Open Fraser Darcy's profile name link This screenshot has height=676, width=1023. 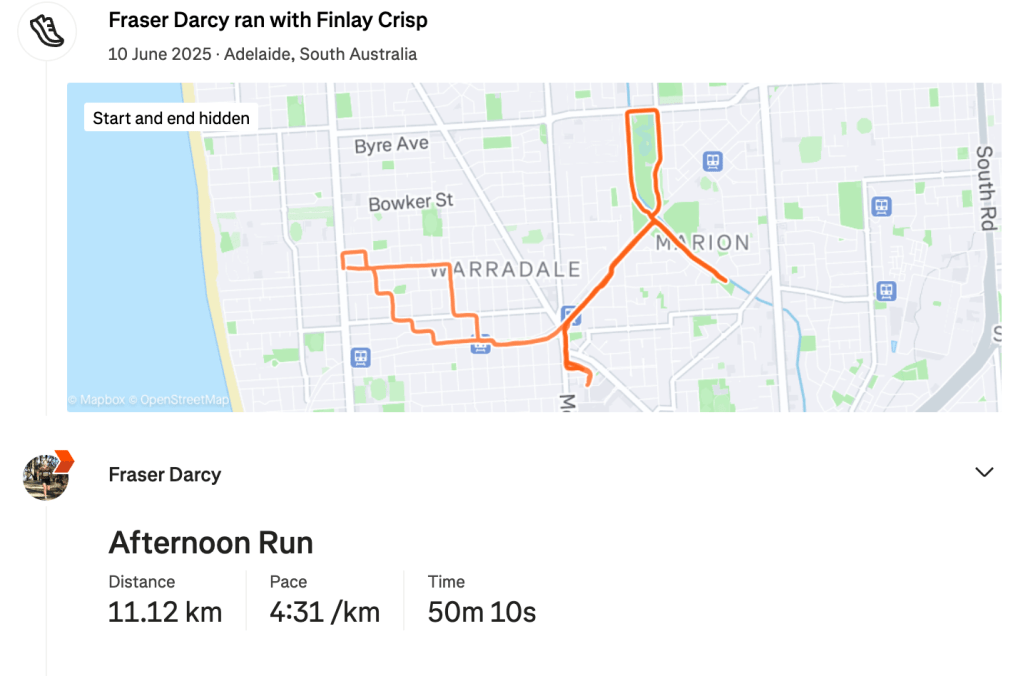(x=165, y=474)
